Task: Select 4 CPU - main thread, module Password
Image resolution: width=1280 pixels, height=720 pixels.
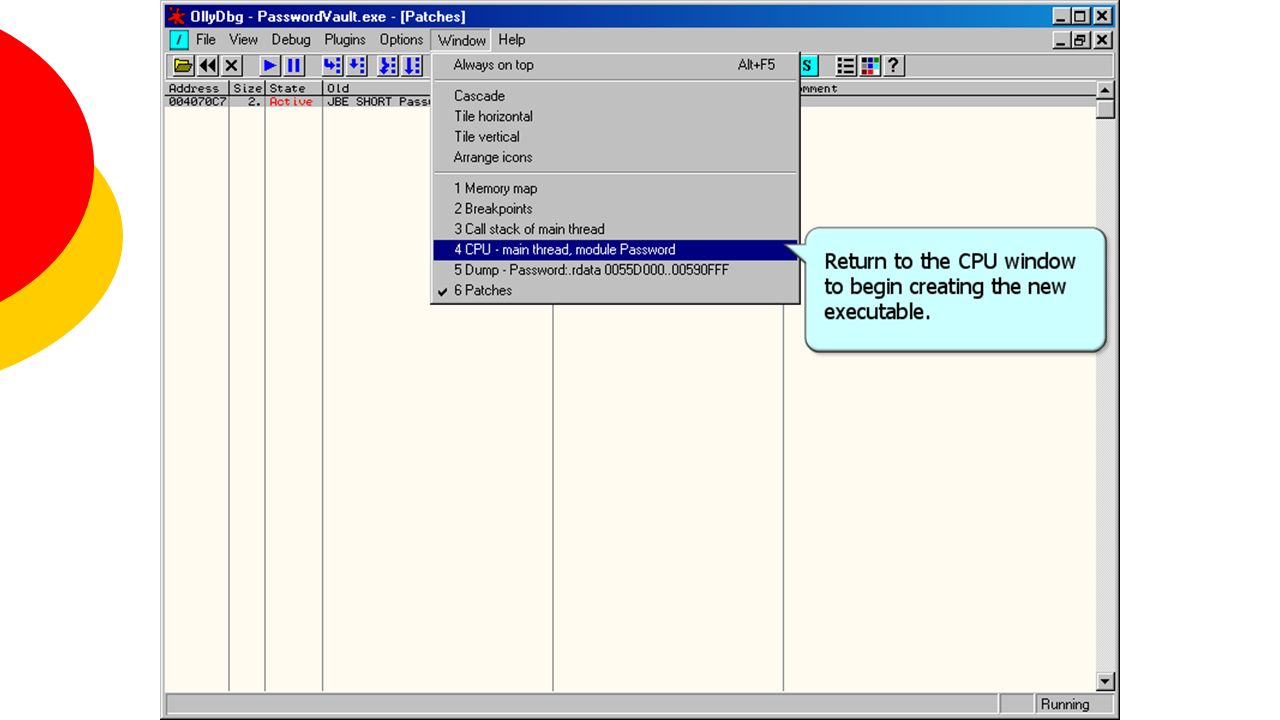Action: click(615, 250)
